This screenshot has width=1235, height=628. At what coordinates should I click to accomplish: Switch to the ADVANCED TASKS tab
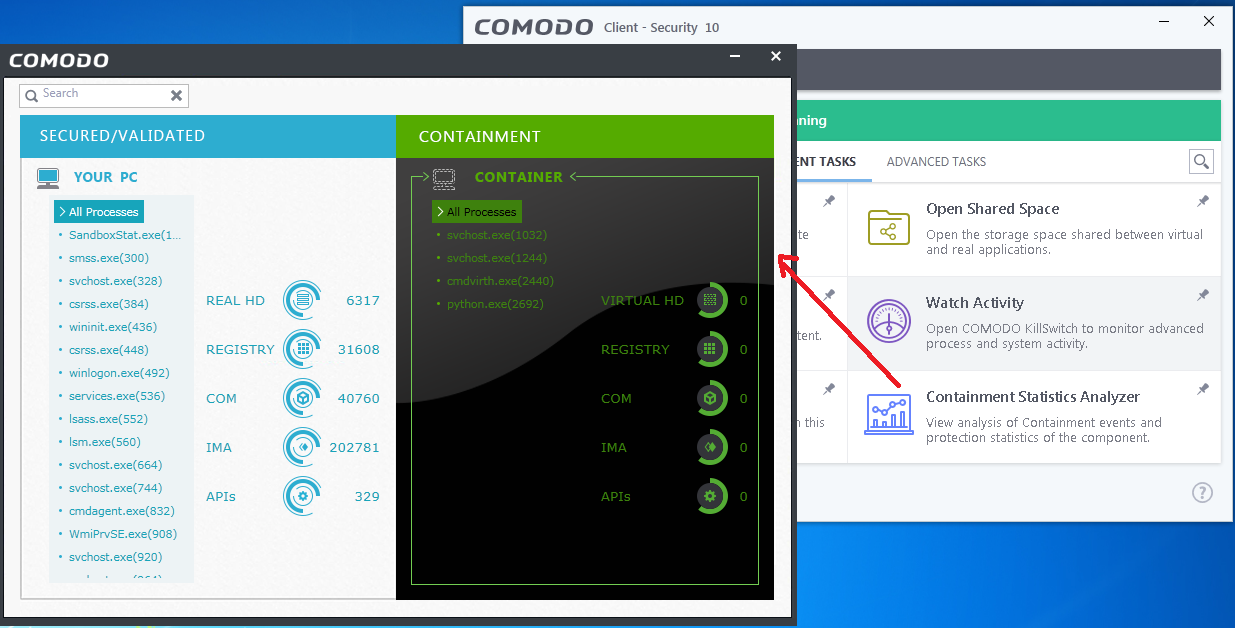(x=936, y=162)
